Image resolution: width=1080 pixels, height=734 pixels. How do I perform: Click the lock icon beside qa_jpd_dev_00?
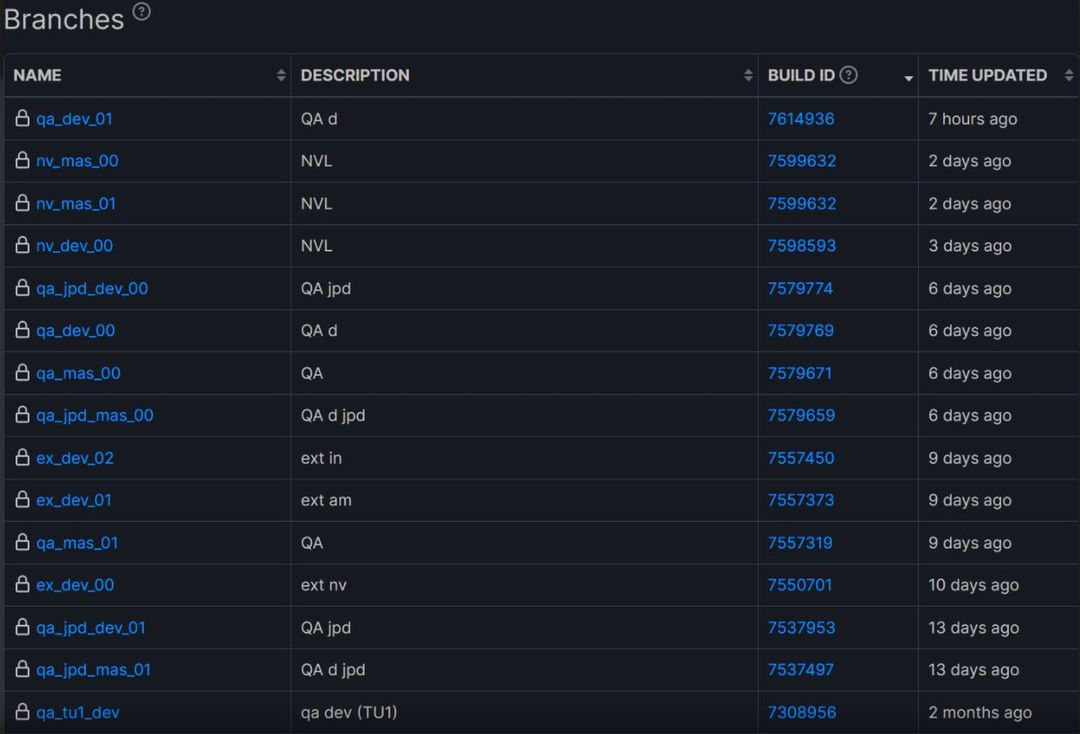(x=23, y=288)
